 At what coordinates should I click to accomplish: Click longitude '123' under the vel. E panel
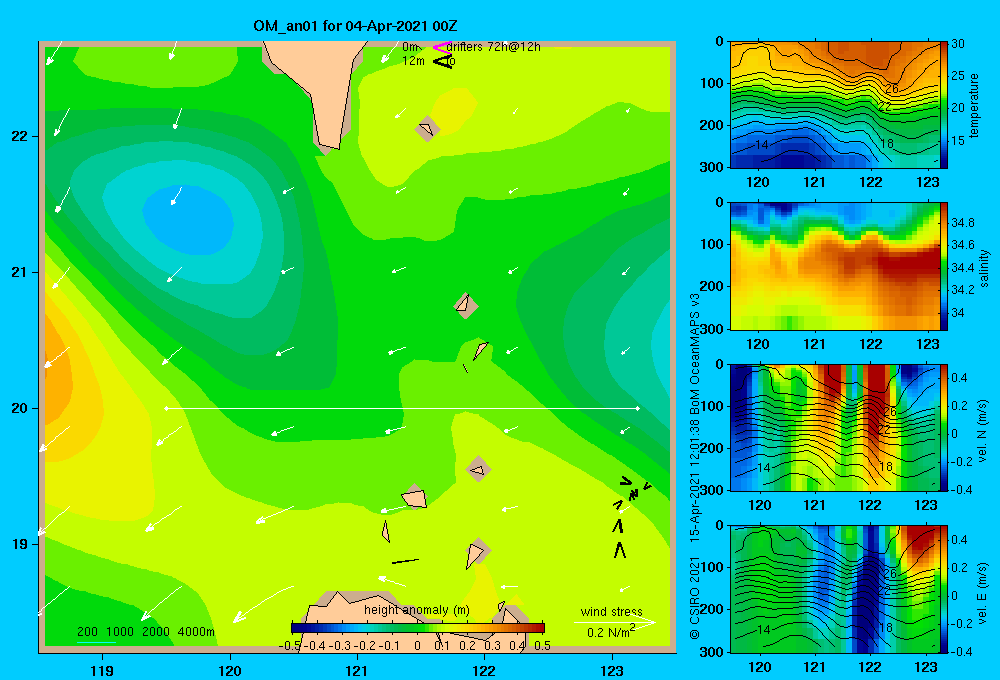point(926,667)
